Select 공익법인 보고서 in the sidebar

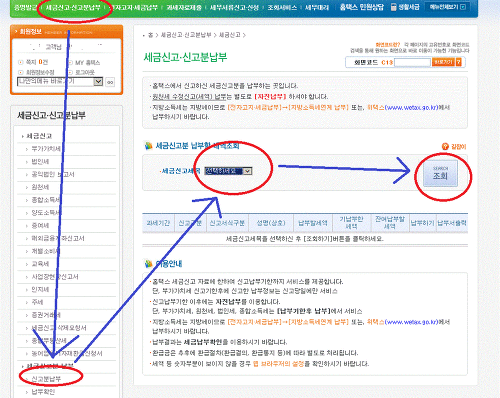click(53, 174)
